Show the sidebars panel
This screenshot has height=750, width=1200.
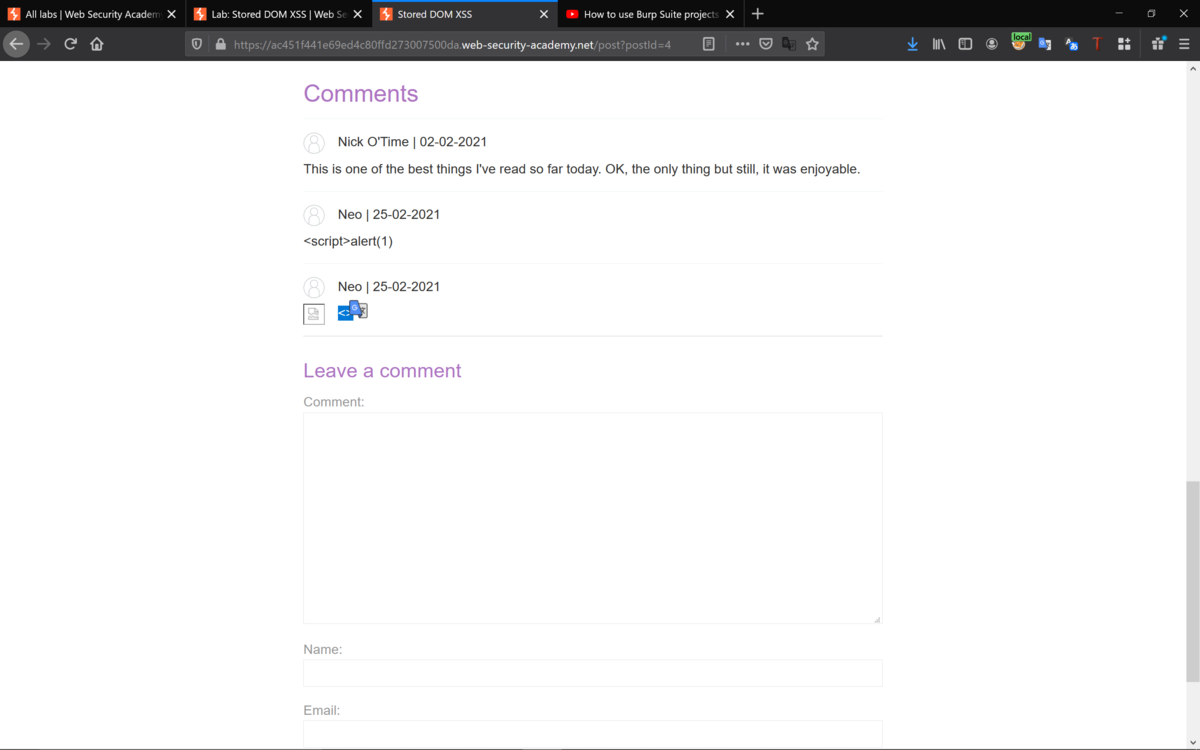[x=965, y=44]
